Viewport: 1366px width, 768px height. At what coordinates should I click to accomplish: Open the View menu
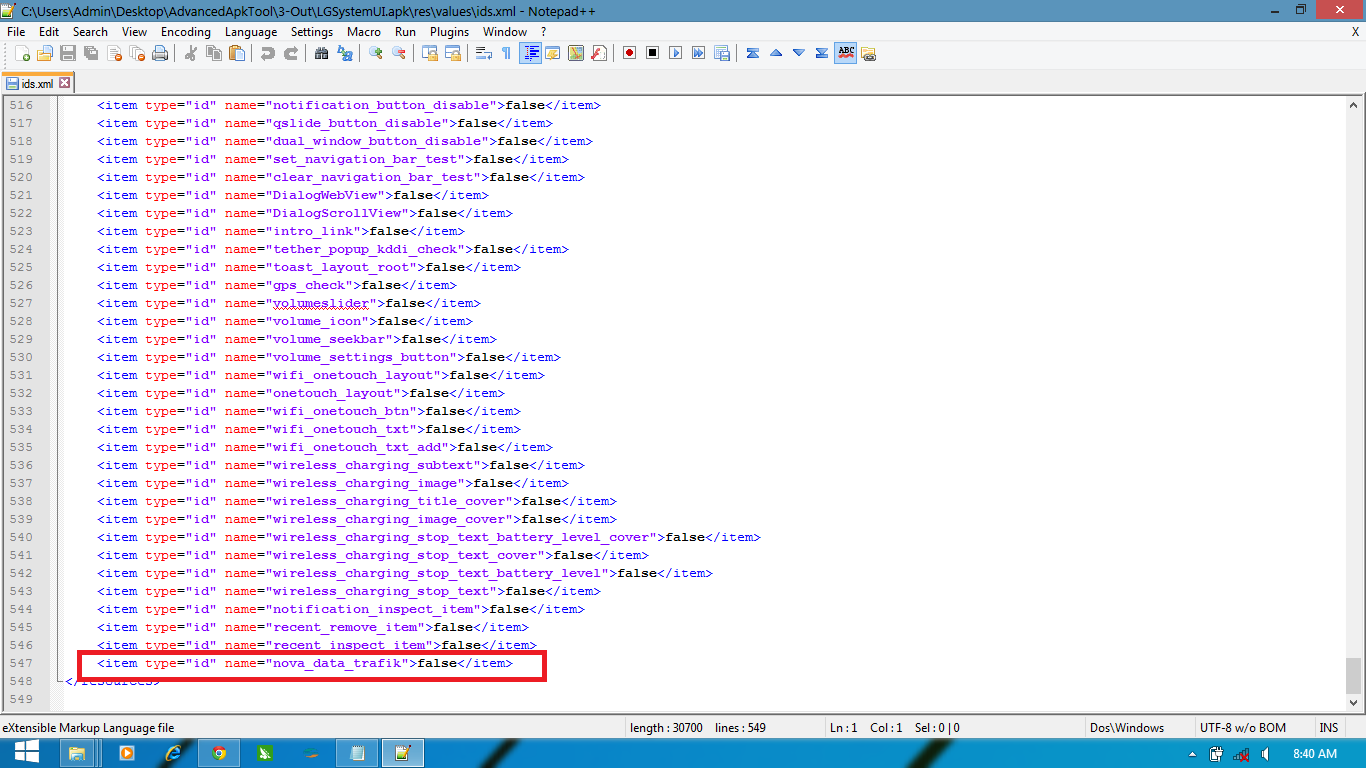[x=135, y=31]
